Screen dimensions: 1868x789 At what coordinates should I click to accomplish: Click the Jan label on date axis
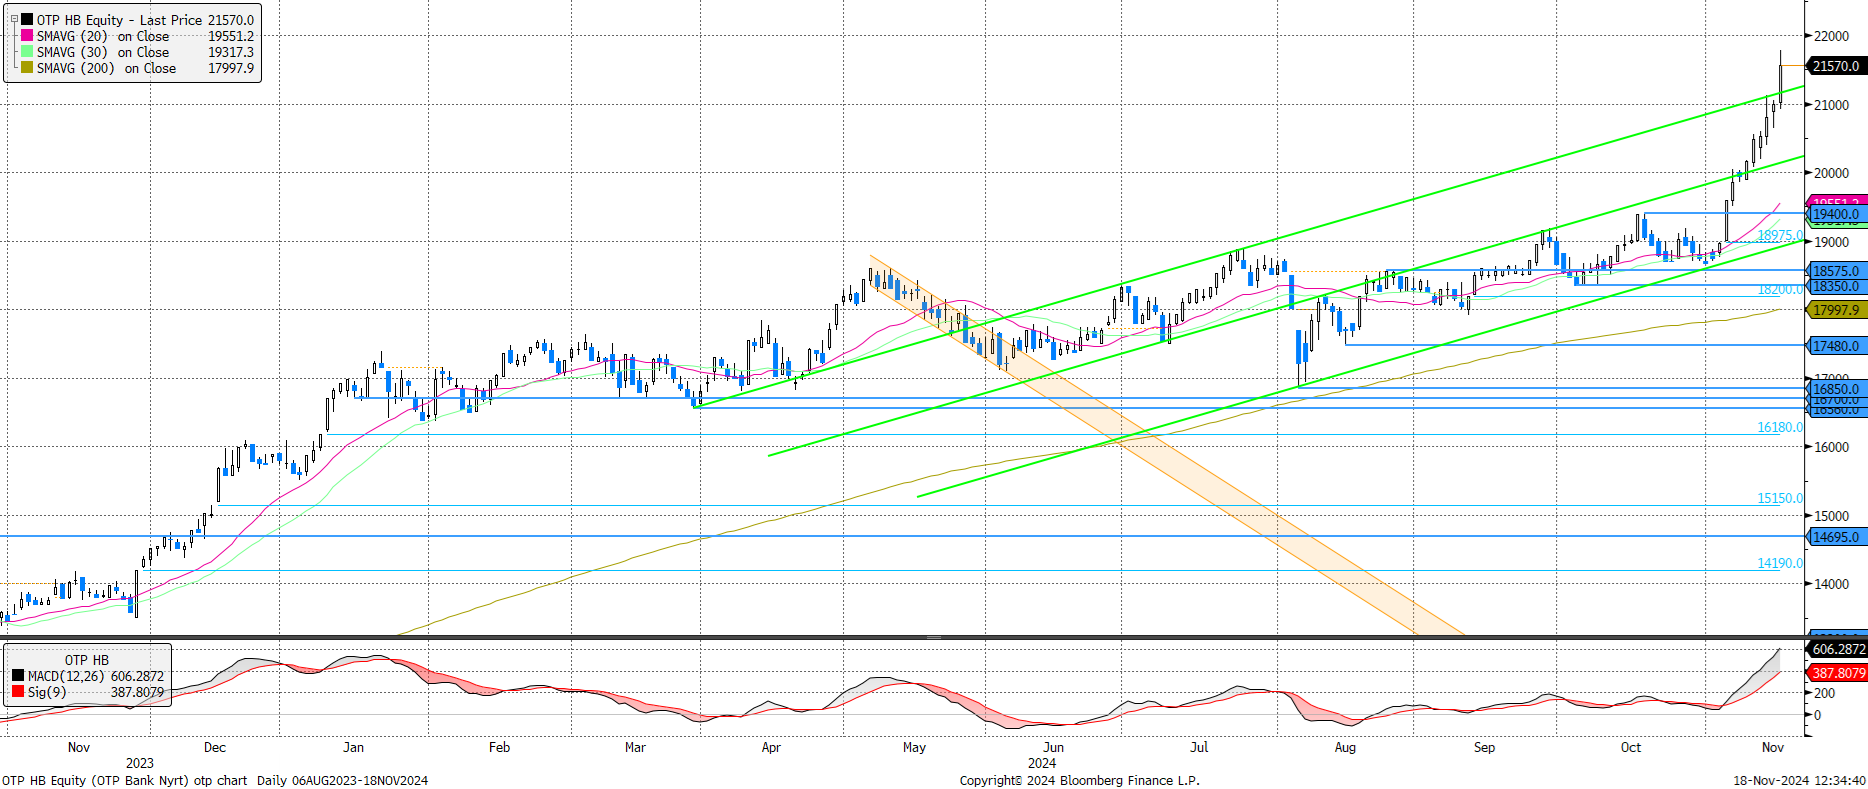click(x=353, y=747)
